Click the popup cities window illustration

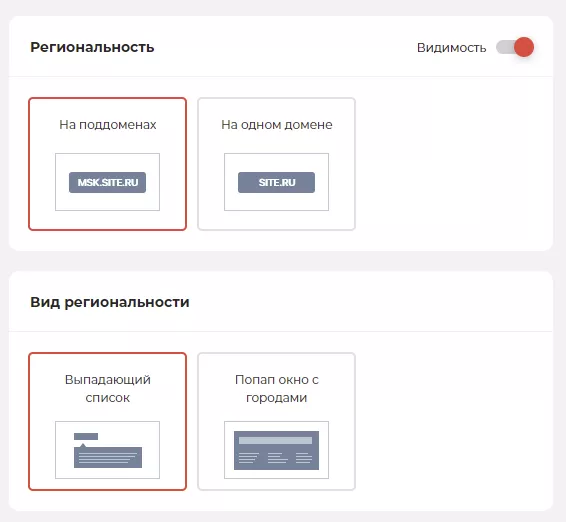pyautogui.click(x=277, y=450)
